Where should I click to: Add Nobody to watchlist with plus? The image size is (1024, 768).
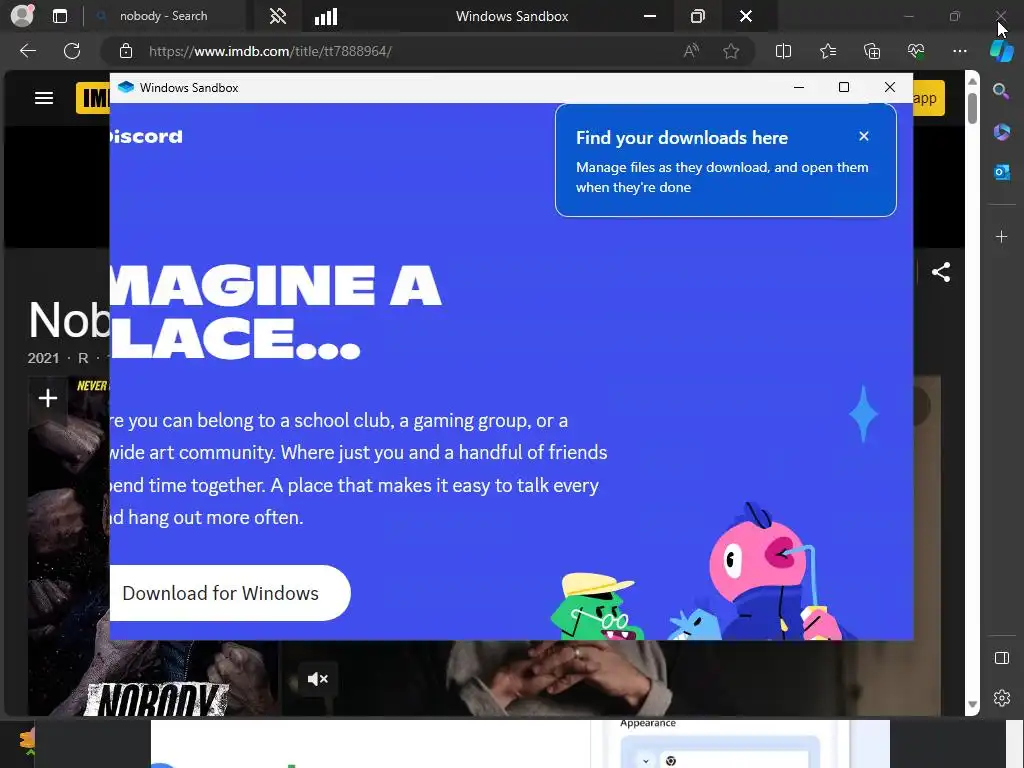[48, 398]
